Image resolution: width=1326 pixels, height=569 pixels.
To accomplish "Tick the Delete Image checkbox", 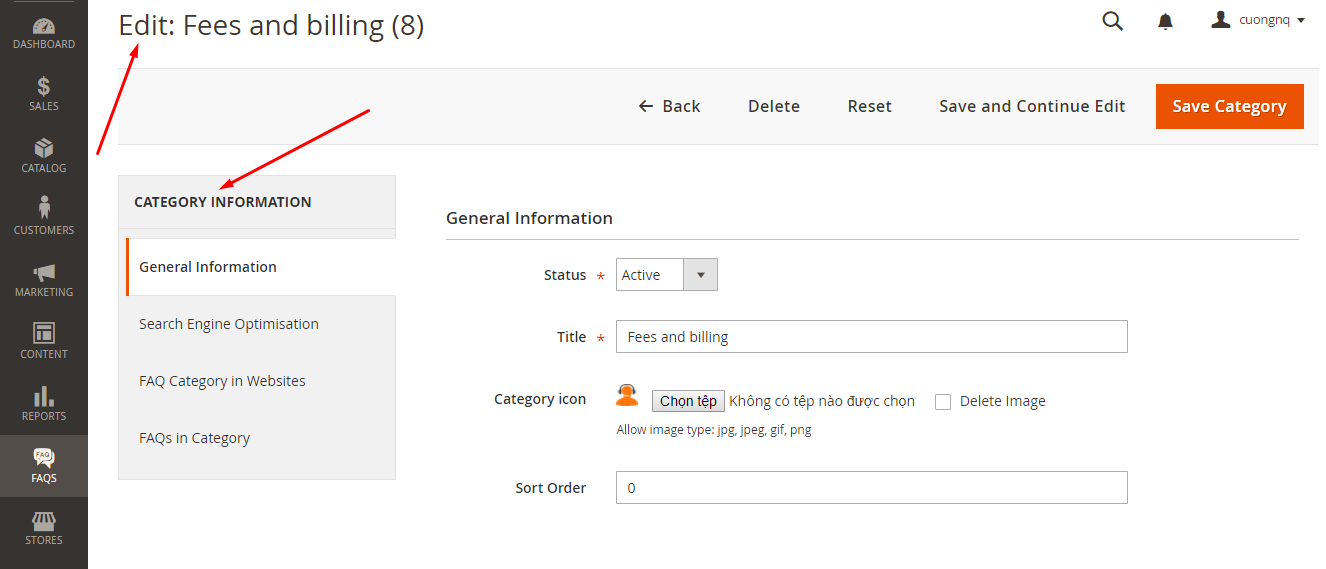I will click(943, 402).
